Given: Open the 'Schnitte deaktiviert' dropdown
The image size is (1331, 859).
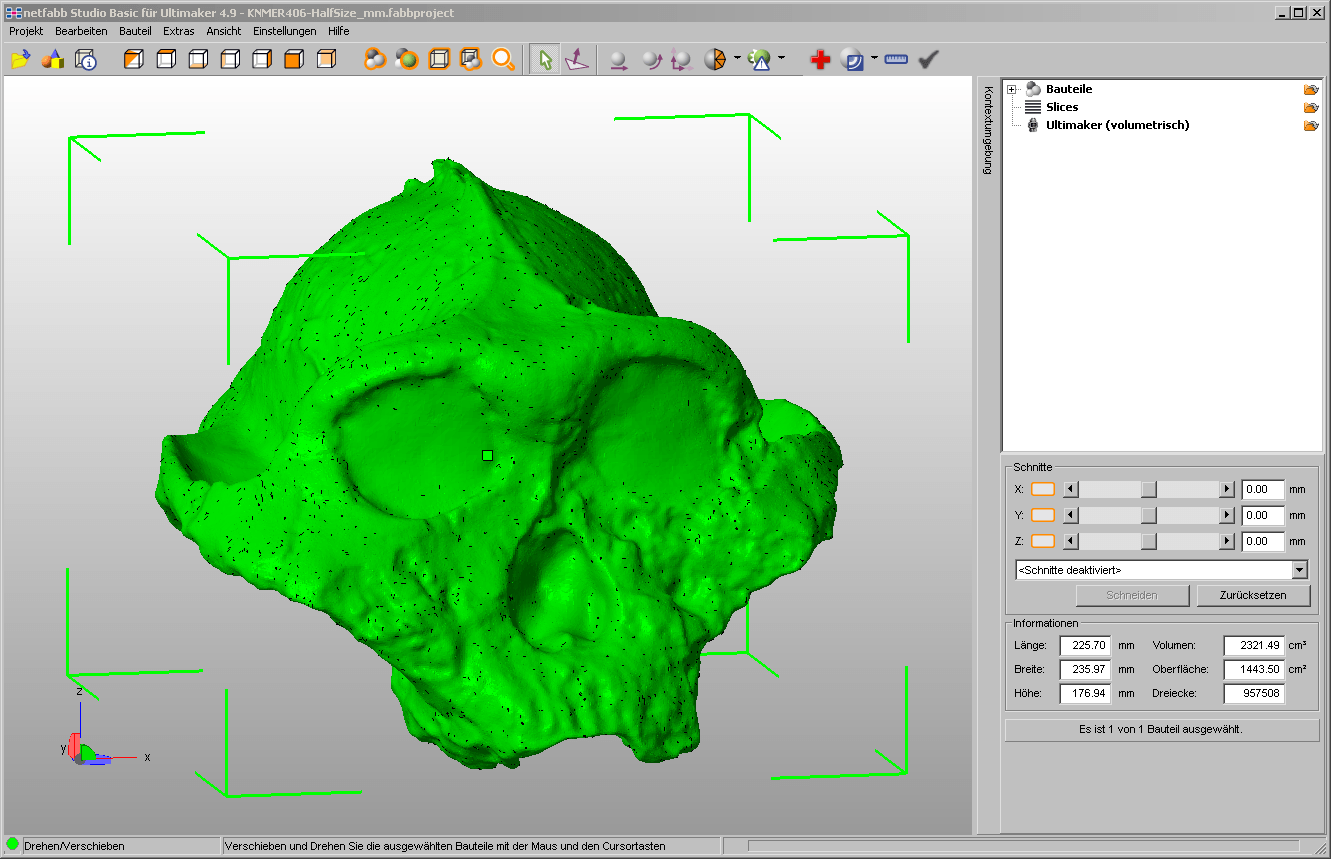Looking at the screenshot, I should tap(1299, 570).
